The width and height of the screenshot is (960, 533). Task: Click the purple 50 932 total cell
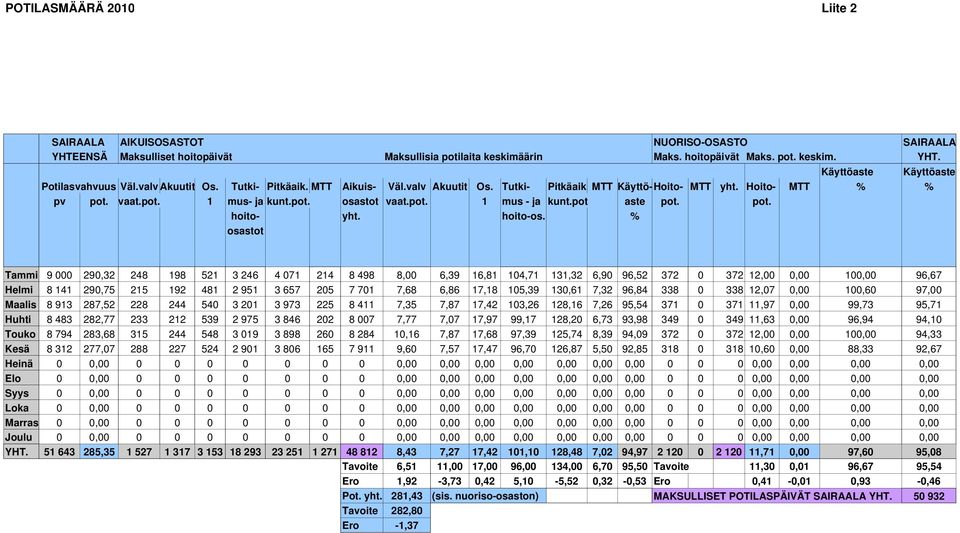pyautogui.click(x=929, y=496)
